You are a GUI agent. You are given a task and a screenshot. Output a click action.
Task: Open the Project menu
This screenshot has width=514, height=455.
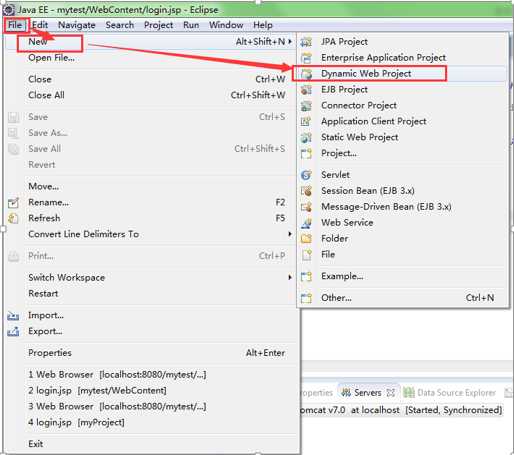[x=158, y=25]
